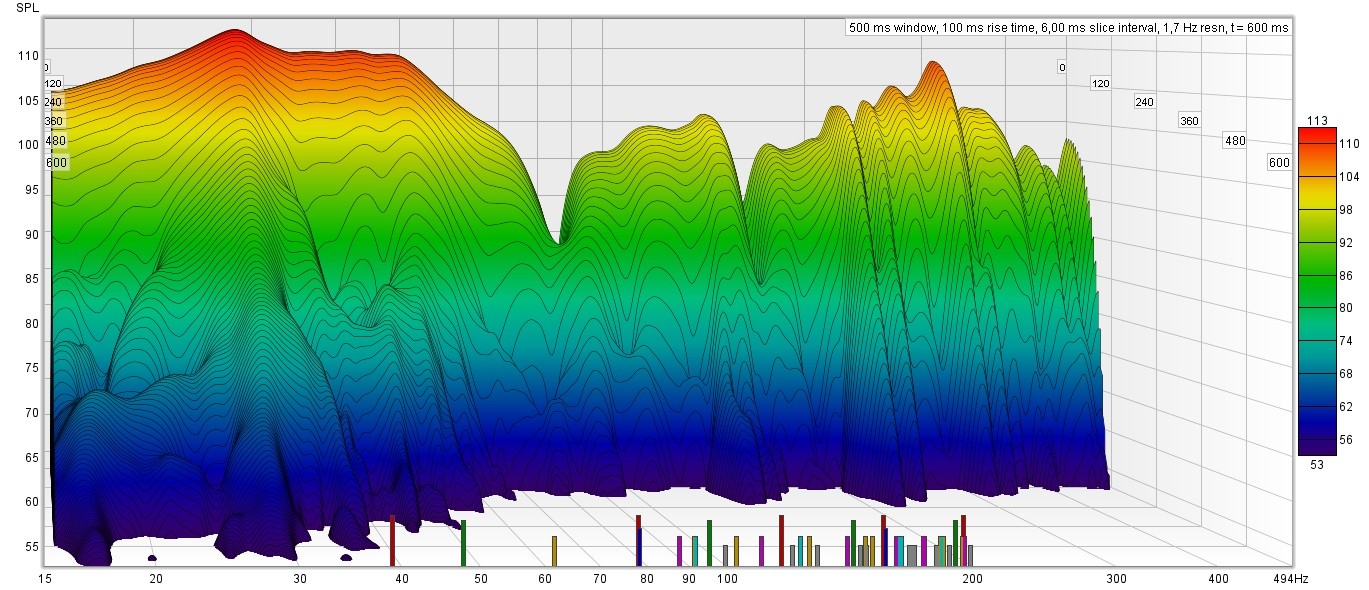Pick the 360 time label on the right axis
1369x590 pixels.
tap(1190, 121)
